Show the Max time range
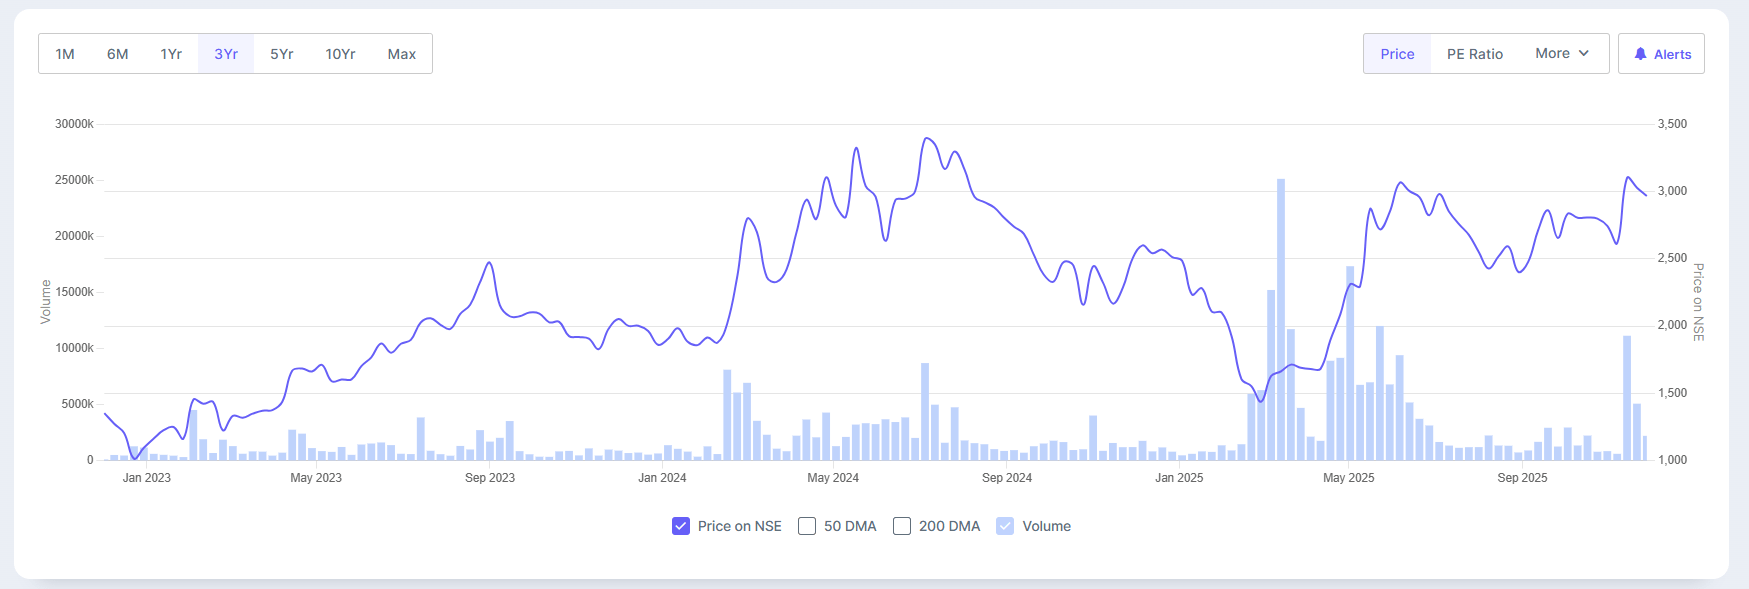This screenshot has height=589, width=1749. (x=402, y=54)
